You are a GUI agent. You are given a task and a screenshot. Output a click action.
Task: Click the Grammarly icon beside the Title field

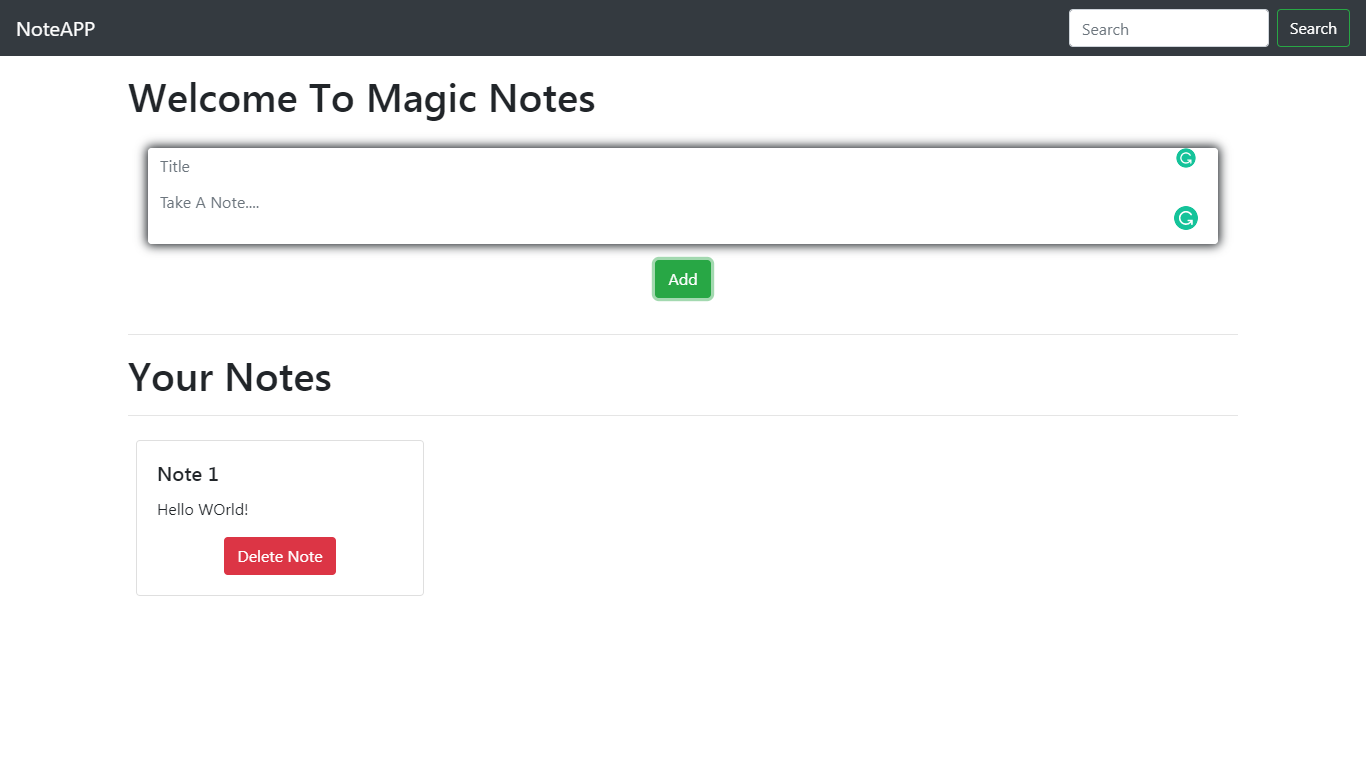pyautogui.click(x=1185, y=158)
